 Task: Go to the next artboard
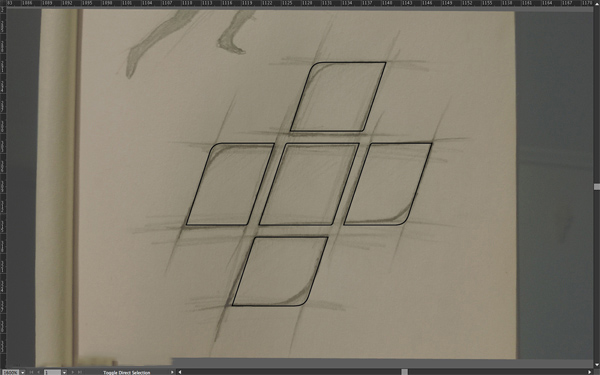(x=73, y=372)
